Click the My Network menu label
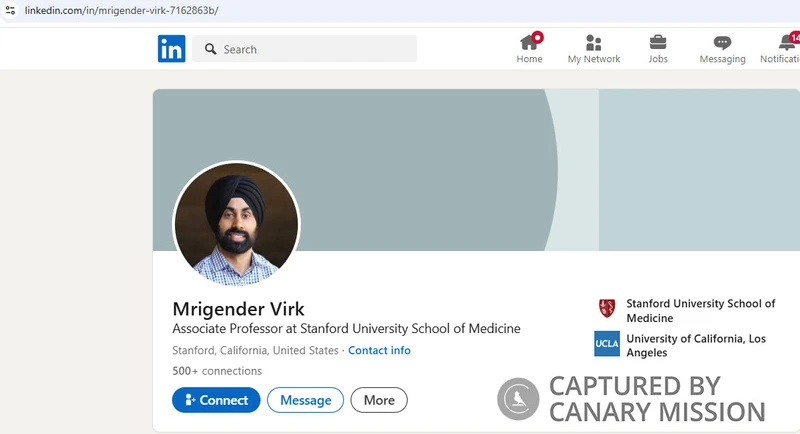This screenshot has height=434, width=800. [x=594, y=59]
